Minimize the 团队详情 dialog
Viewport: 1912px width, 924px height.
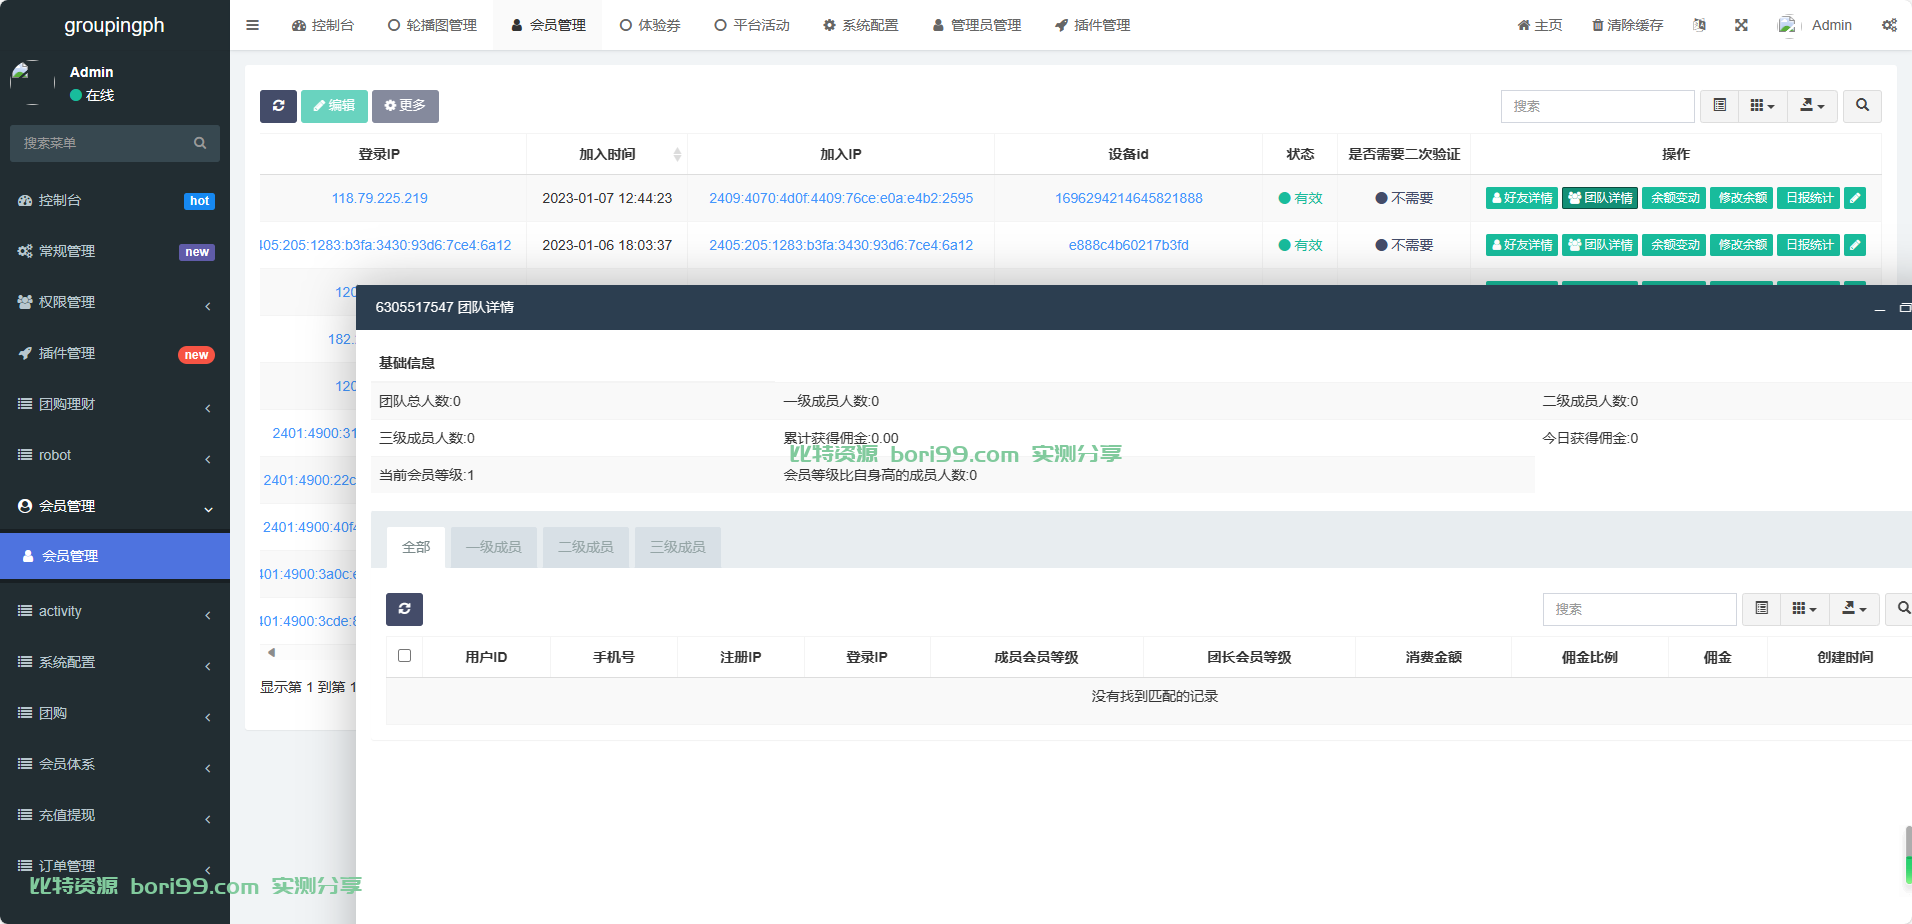[x=1880, y=308]
